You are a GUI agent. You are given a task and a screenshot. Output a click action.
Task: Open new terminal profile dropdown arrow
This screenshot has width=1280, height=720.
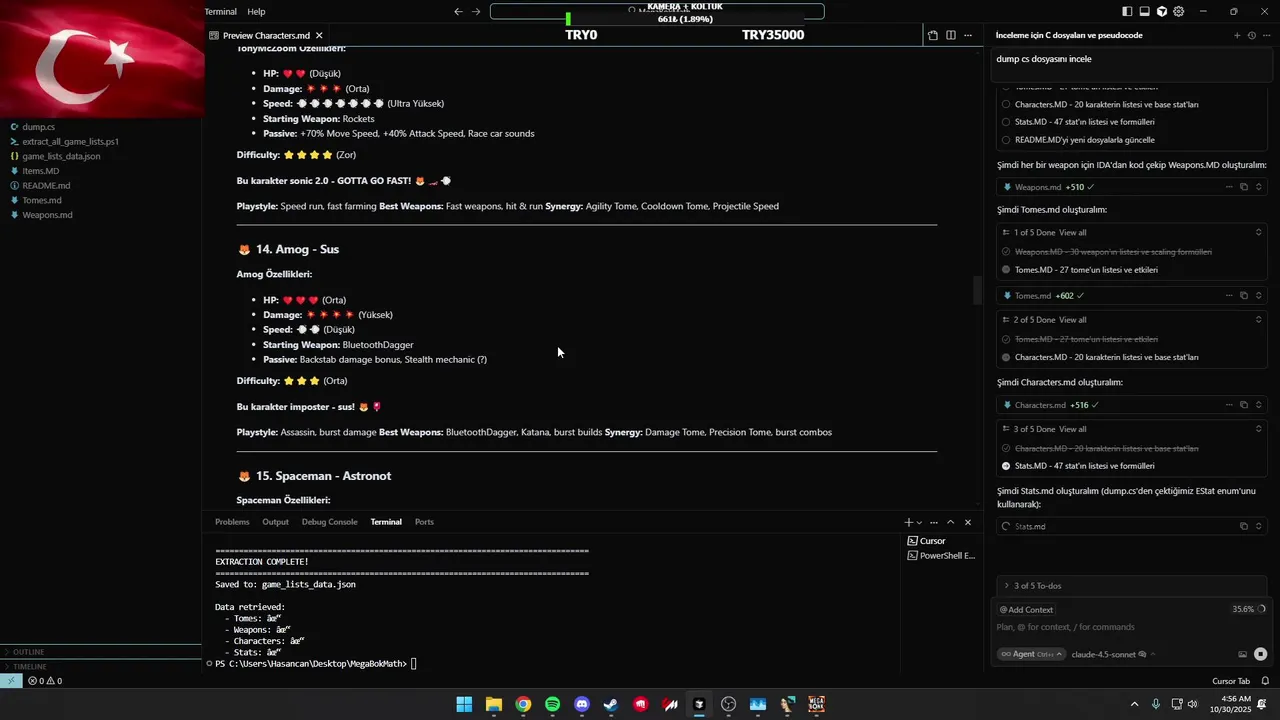[x=919, y=522]
